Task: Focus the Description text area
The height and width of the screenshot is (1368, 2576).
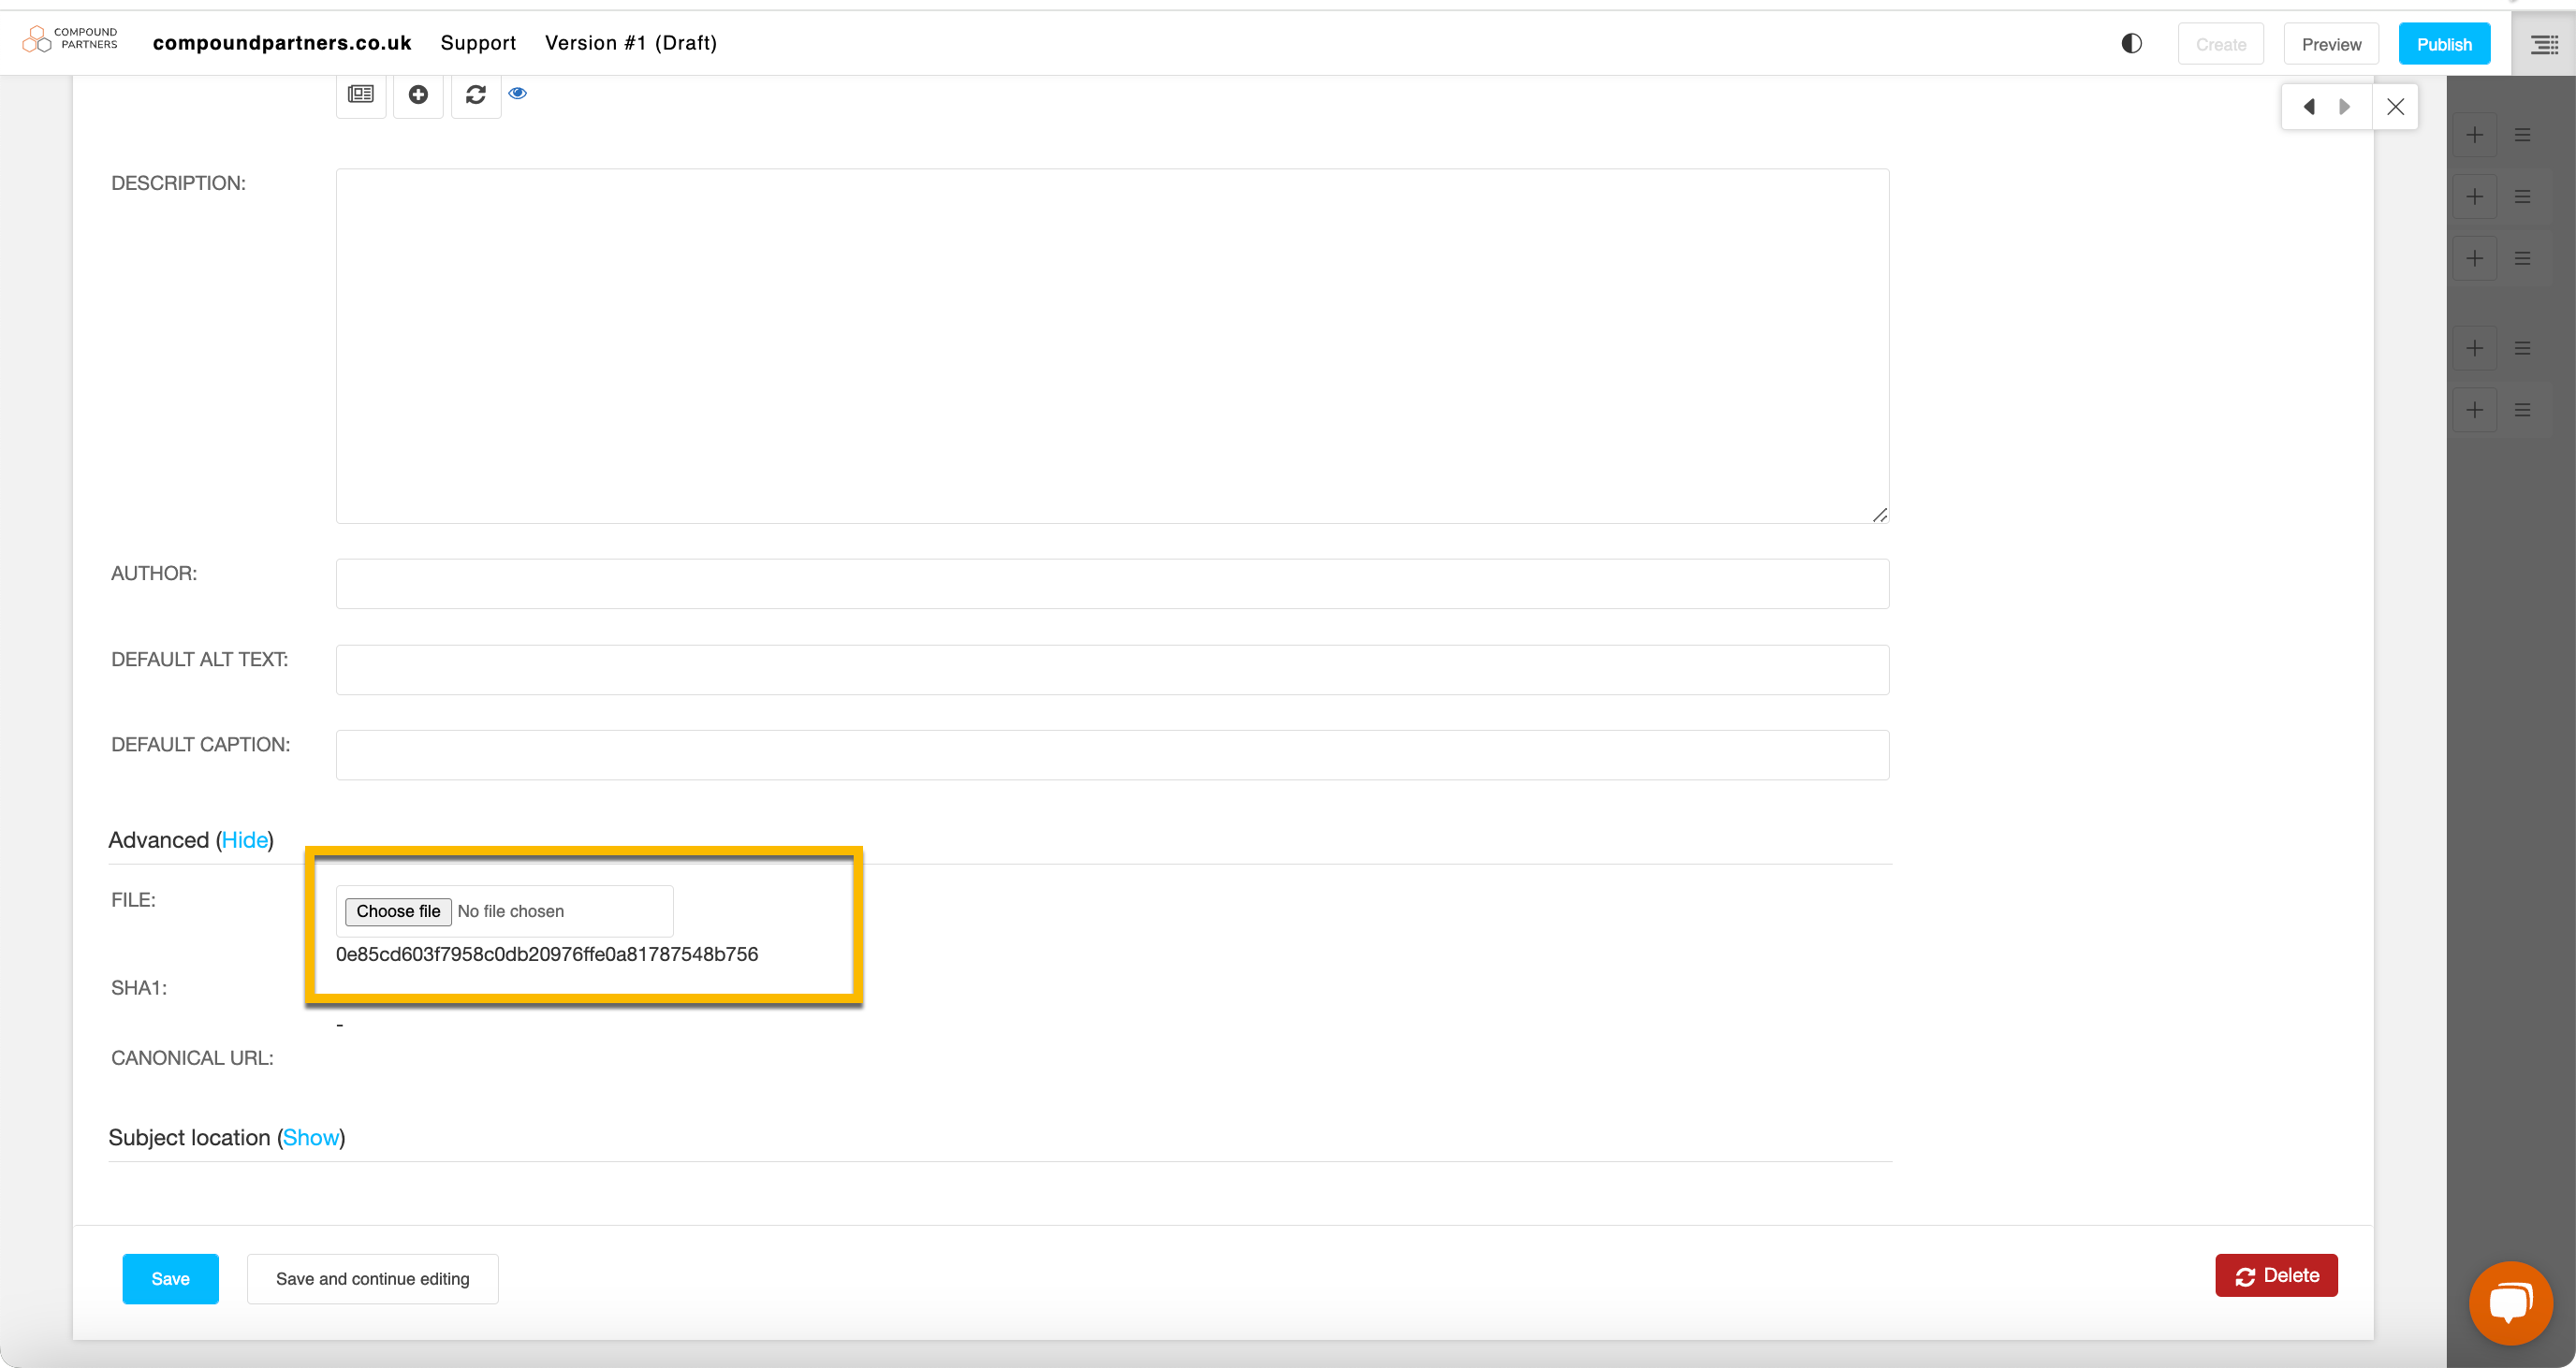Action: point(1112,346)
